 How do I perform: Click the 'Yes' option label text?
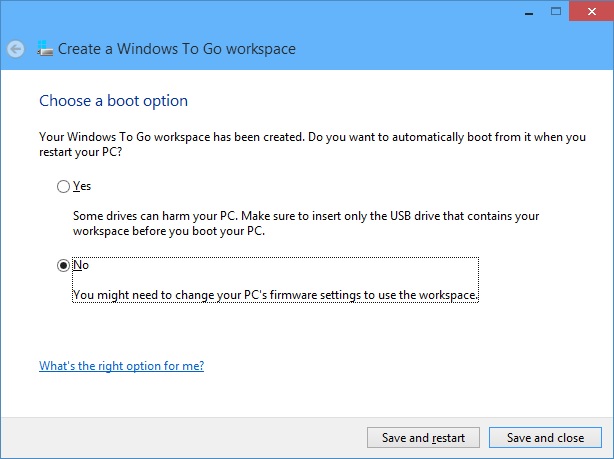tap(82, 186)
